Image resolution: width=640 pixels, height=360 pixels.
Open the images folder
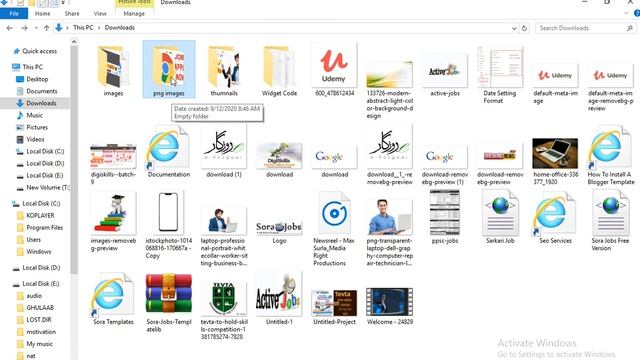click(113, 70)
